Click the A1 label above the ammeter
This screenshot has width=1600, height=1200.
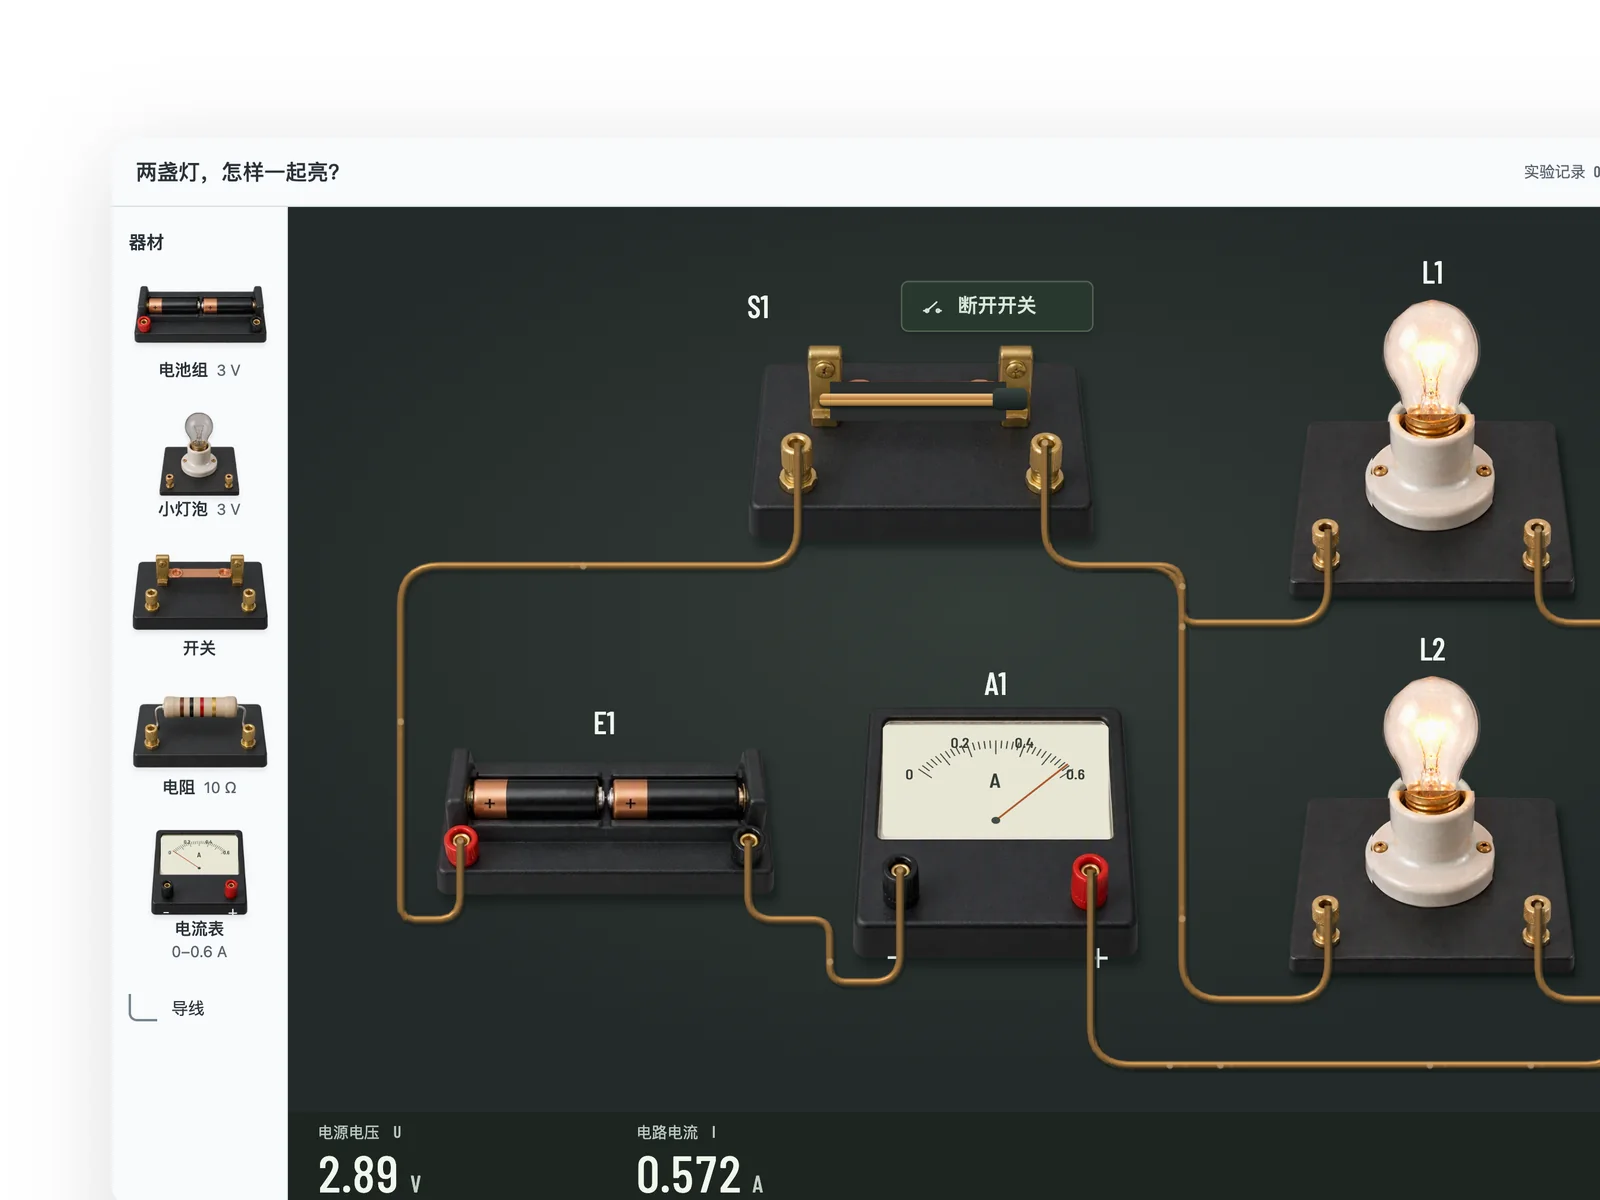pos(995,684)
